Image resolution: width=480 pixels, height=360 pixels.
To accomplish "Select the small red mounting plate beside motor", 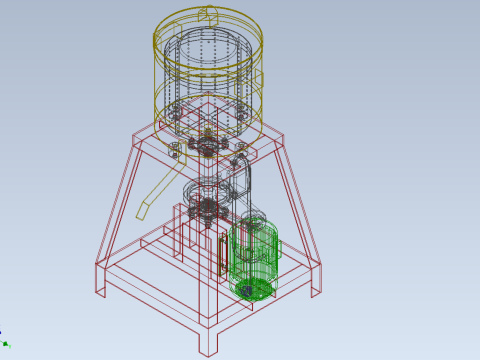I will pos(223,255).
